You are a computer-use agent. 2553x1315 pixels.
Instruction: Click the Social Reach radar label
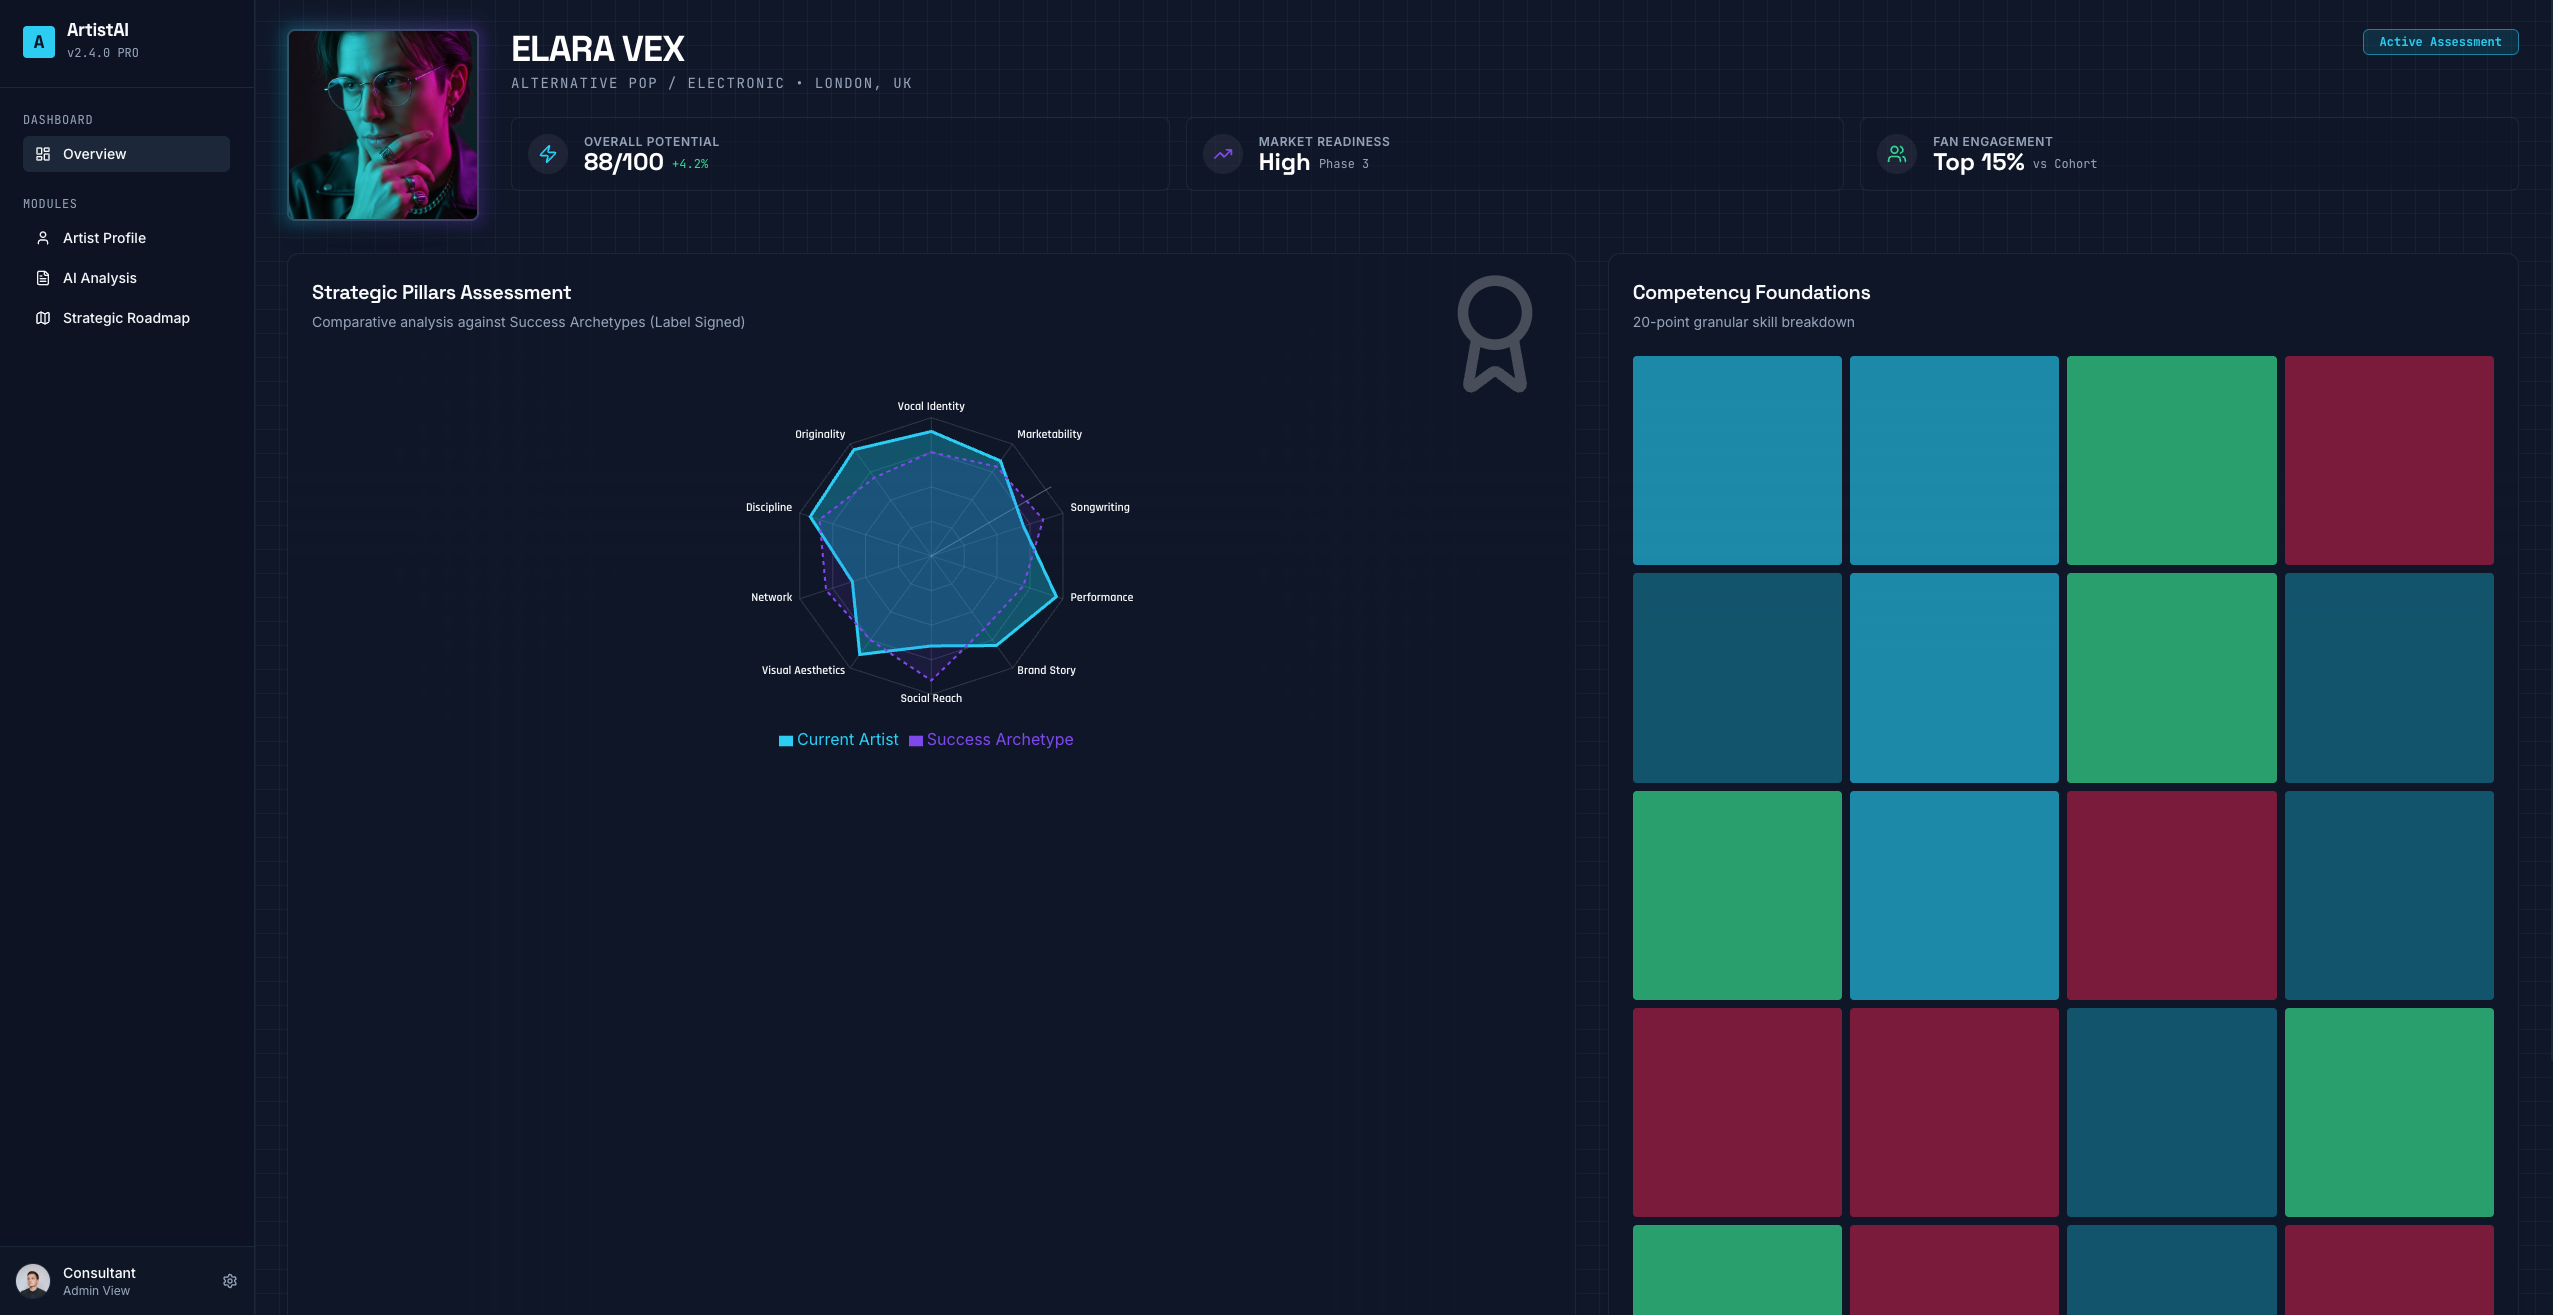[x=931, y=698]
